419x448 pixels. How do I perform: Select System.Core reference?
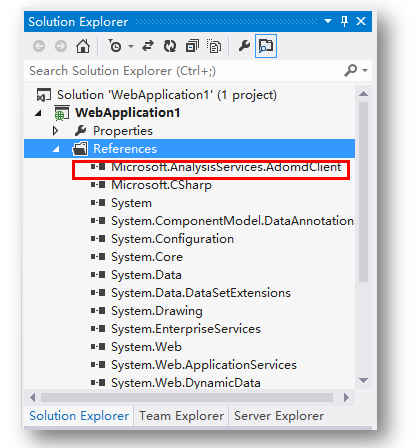click(147, 257)
